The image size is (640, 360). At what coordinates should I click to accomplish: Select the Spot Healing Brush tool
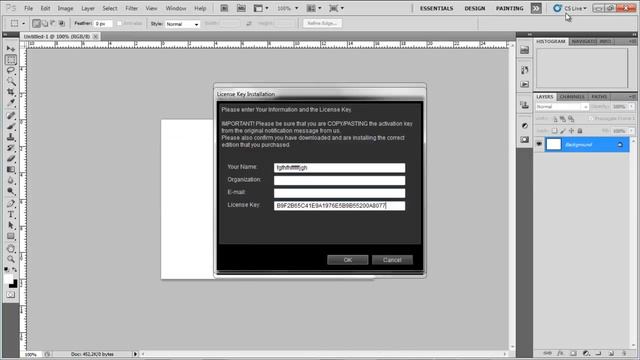pyautogui.click(x=11, y=116)
